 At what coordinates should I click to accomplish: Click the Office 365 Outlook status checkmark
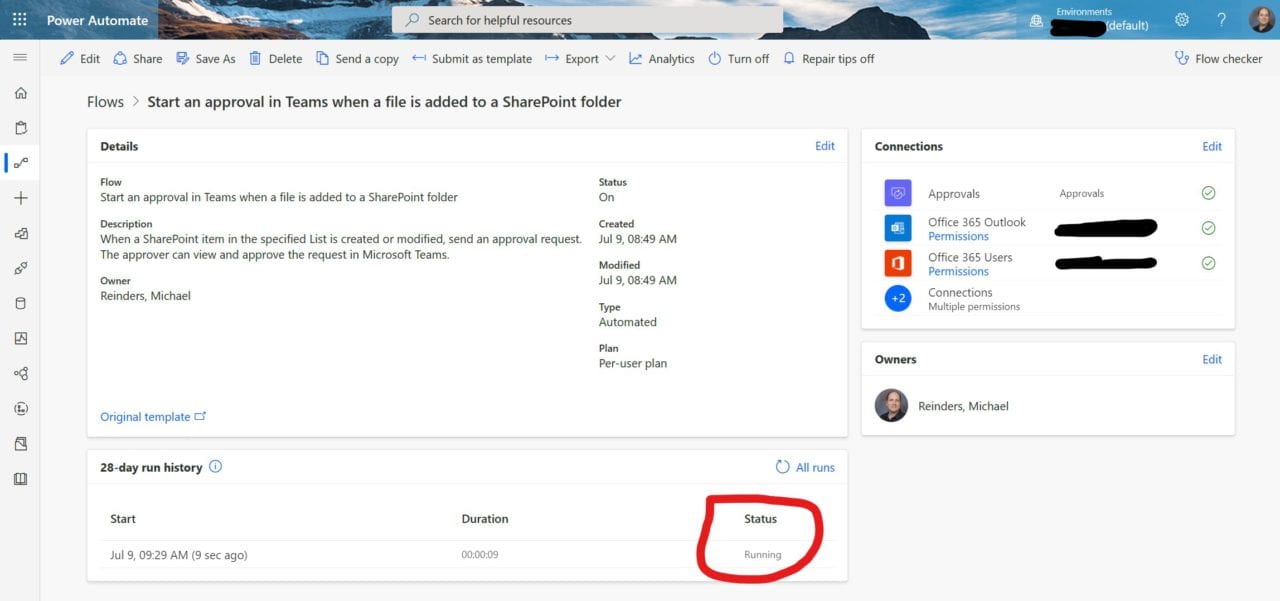tap(1208, 228)
